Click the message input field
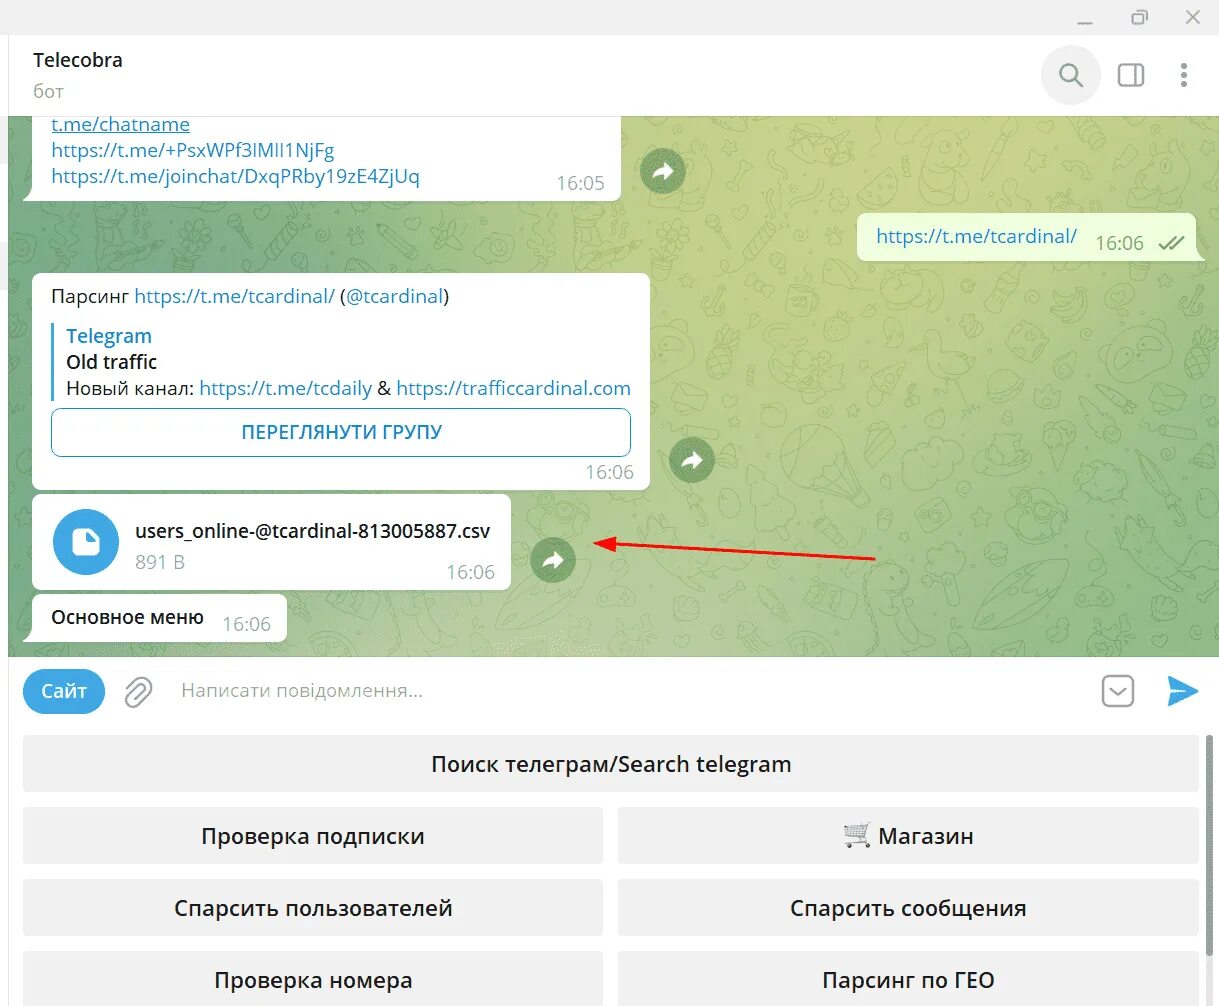This screenshot has width=1219, height=1006. coord(630,691)
